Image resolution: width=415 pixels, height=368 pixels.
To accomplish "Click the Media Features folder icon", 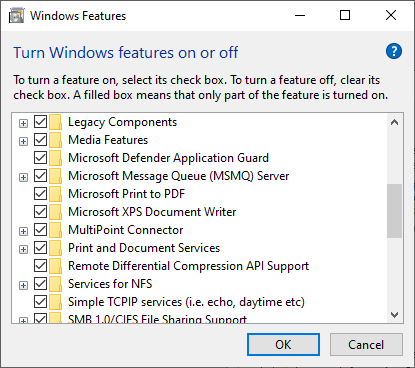I will point(55,140).
